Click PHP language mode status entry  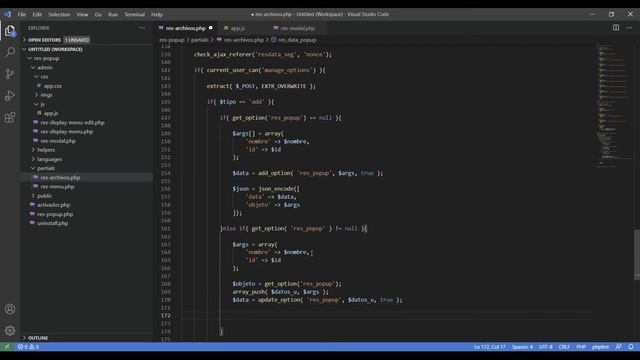(x=581, y=347)
